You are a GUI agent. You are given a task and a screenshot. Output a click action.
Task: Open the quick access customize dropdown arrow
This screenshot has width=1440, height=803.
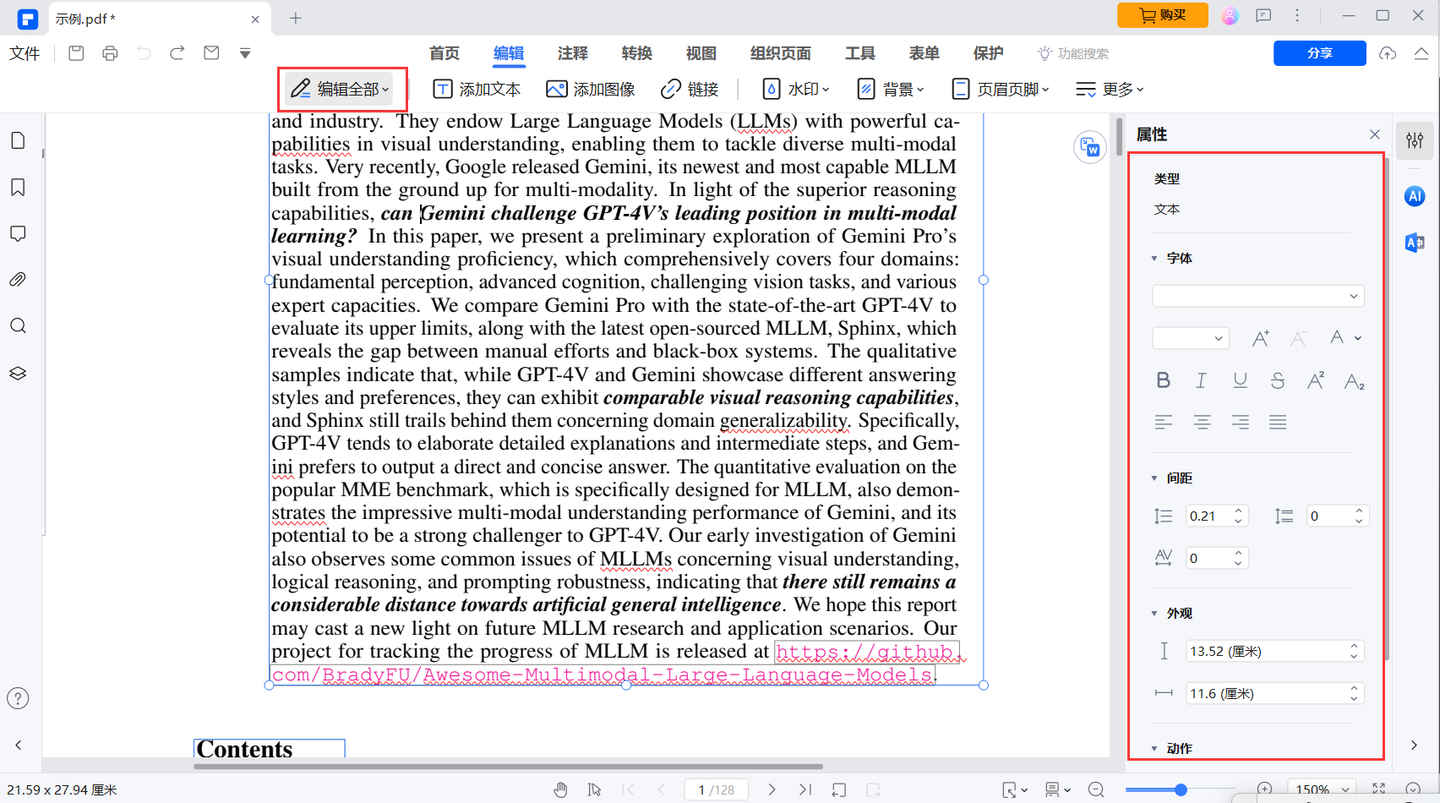coord(245,53)
